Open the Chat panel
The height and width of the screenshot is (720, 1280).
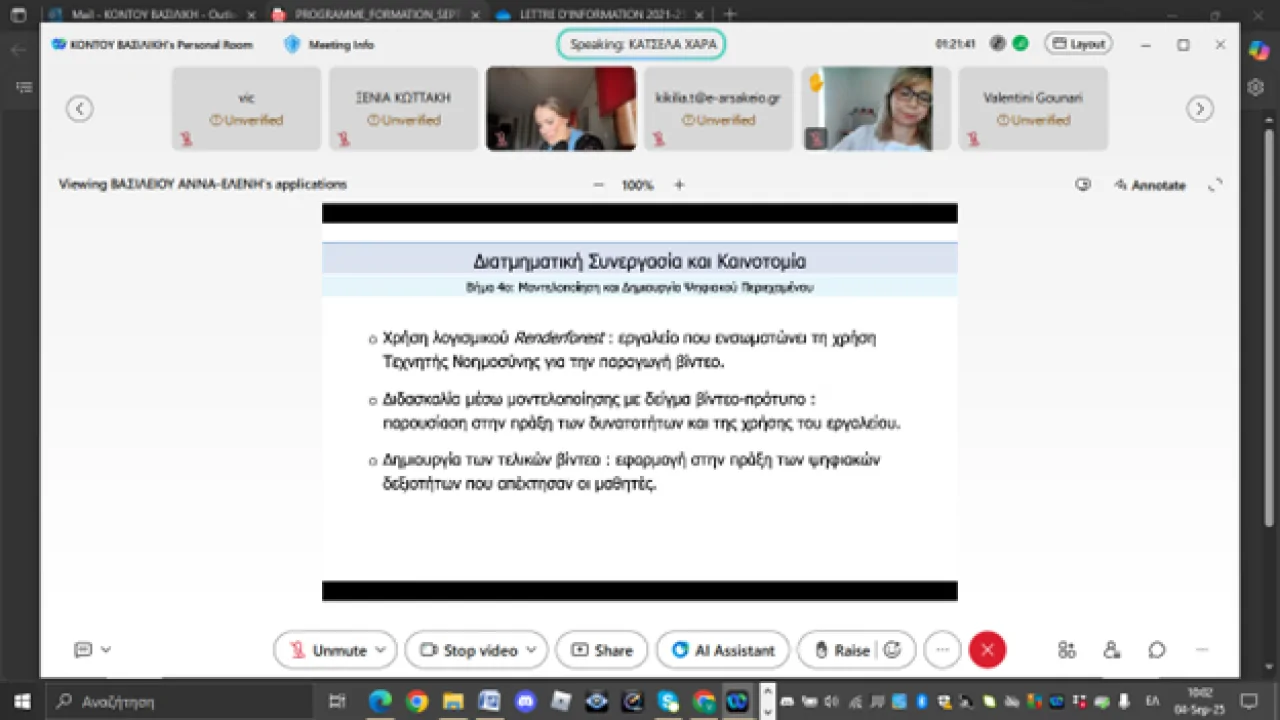pyautogui.click(x=1157, y=650)
